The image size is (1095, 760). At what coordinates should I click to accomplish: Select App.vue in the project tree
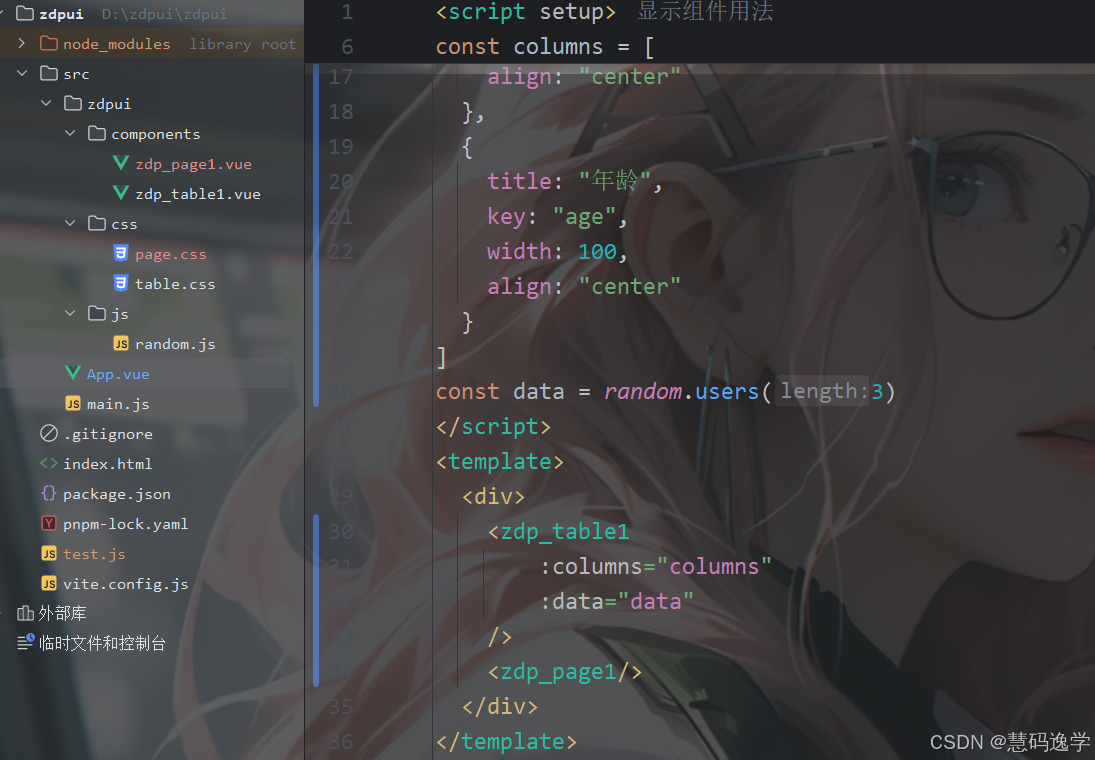click(x=118, y=374)
